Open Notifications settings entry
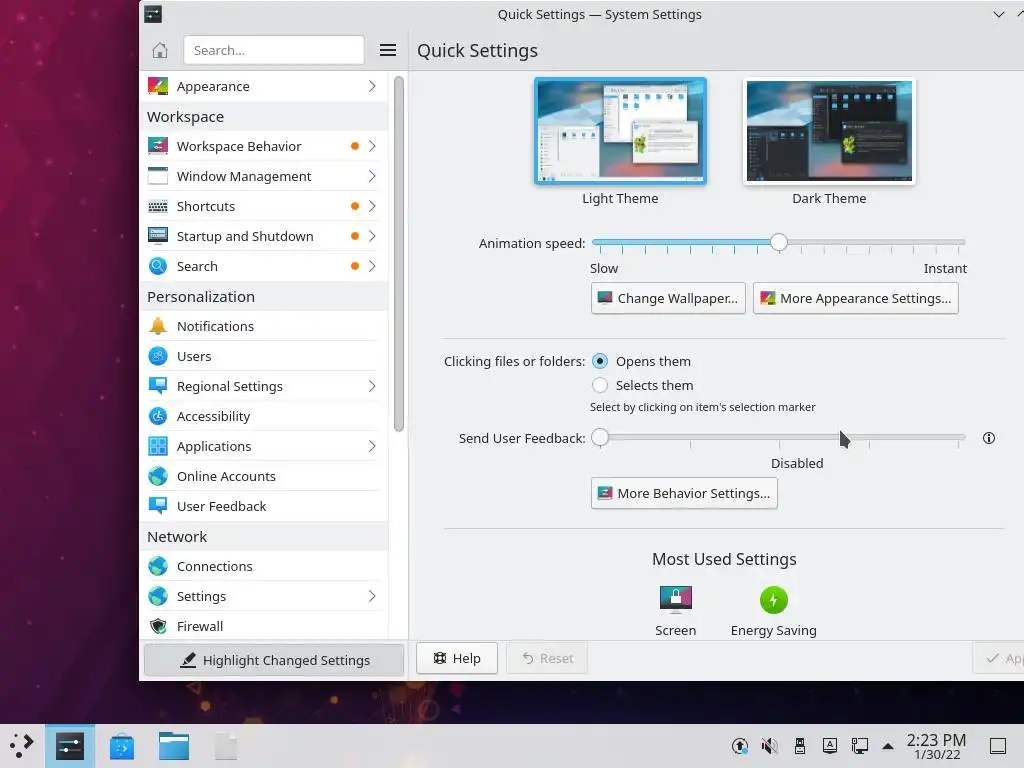This screenshot has height=768, width=1024. (264, 326)
